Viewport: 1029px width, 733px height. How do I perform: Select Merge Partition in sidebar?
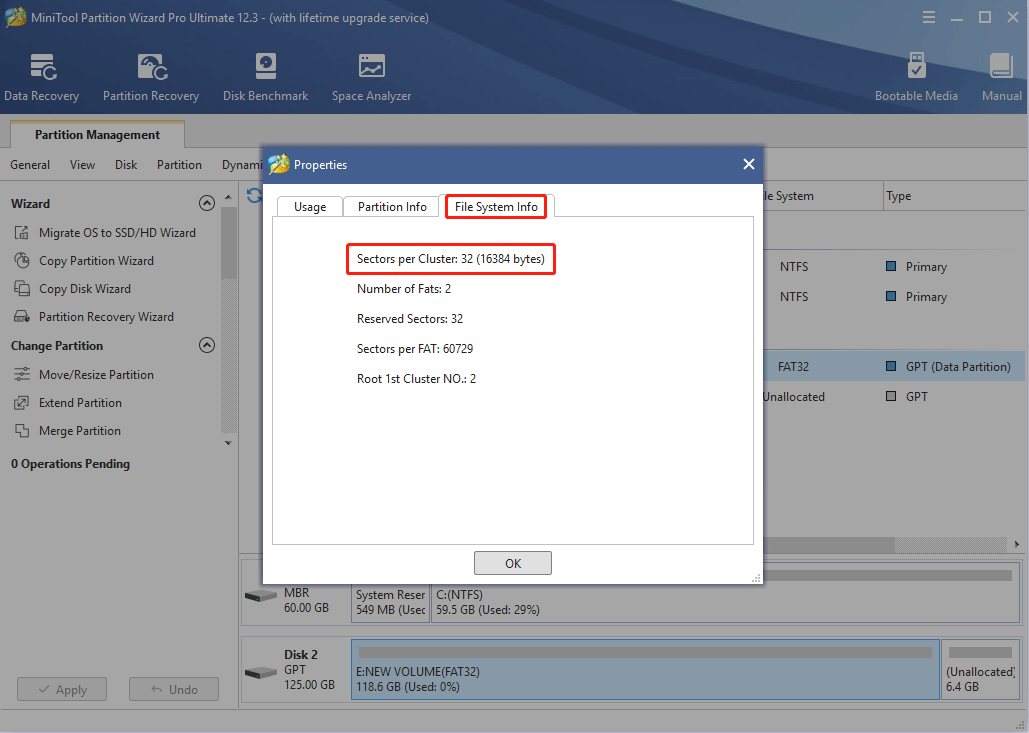tap(79, 431)
